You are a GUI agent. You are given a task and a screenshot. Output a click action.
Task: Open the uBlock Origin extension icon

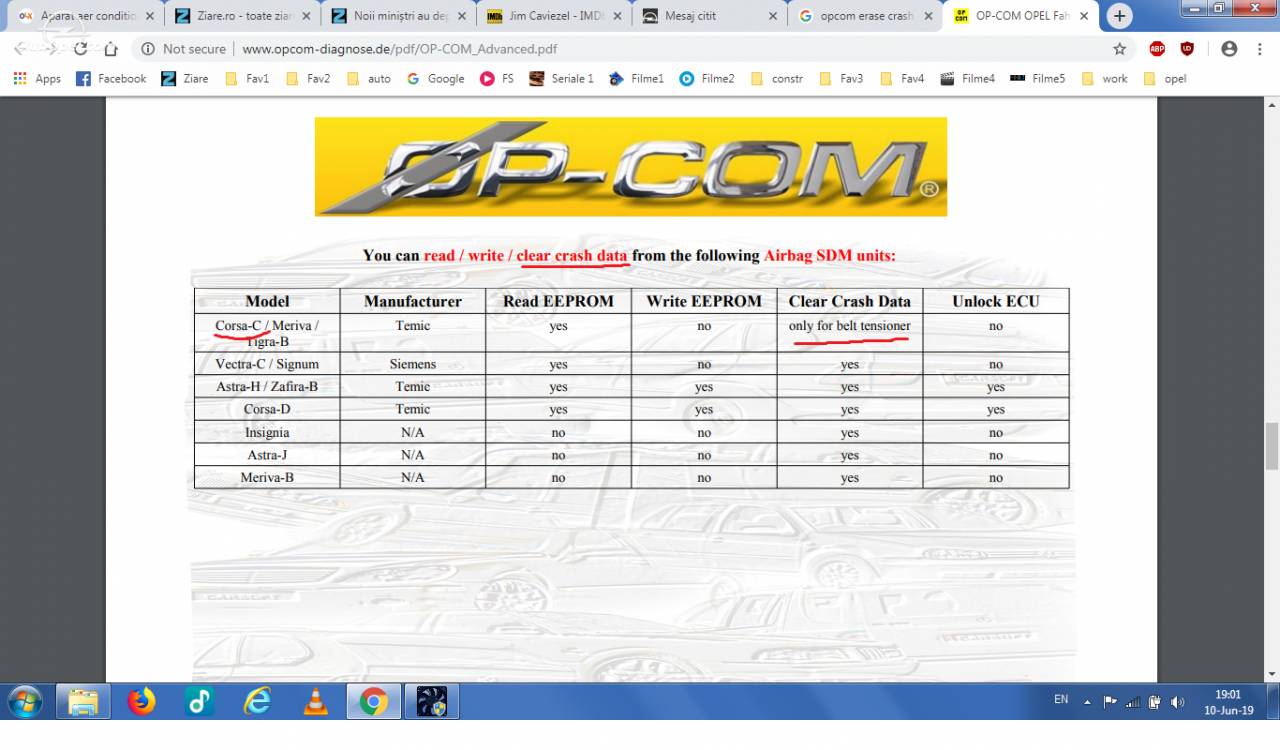tap(1187, 49)
